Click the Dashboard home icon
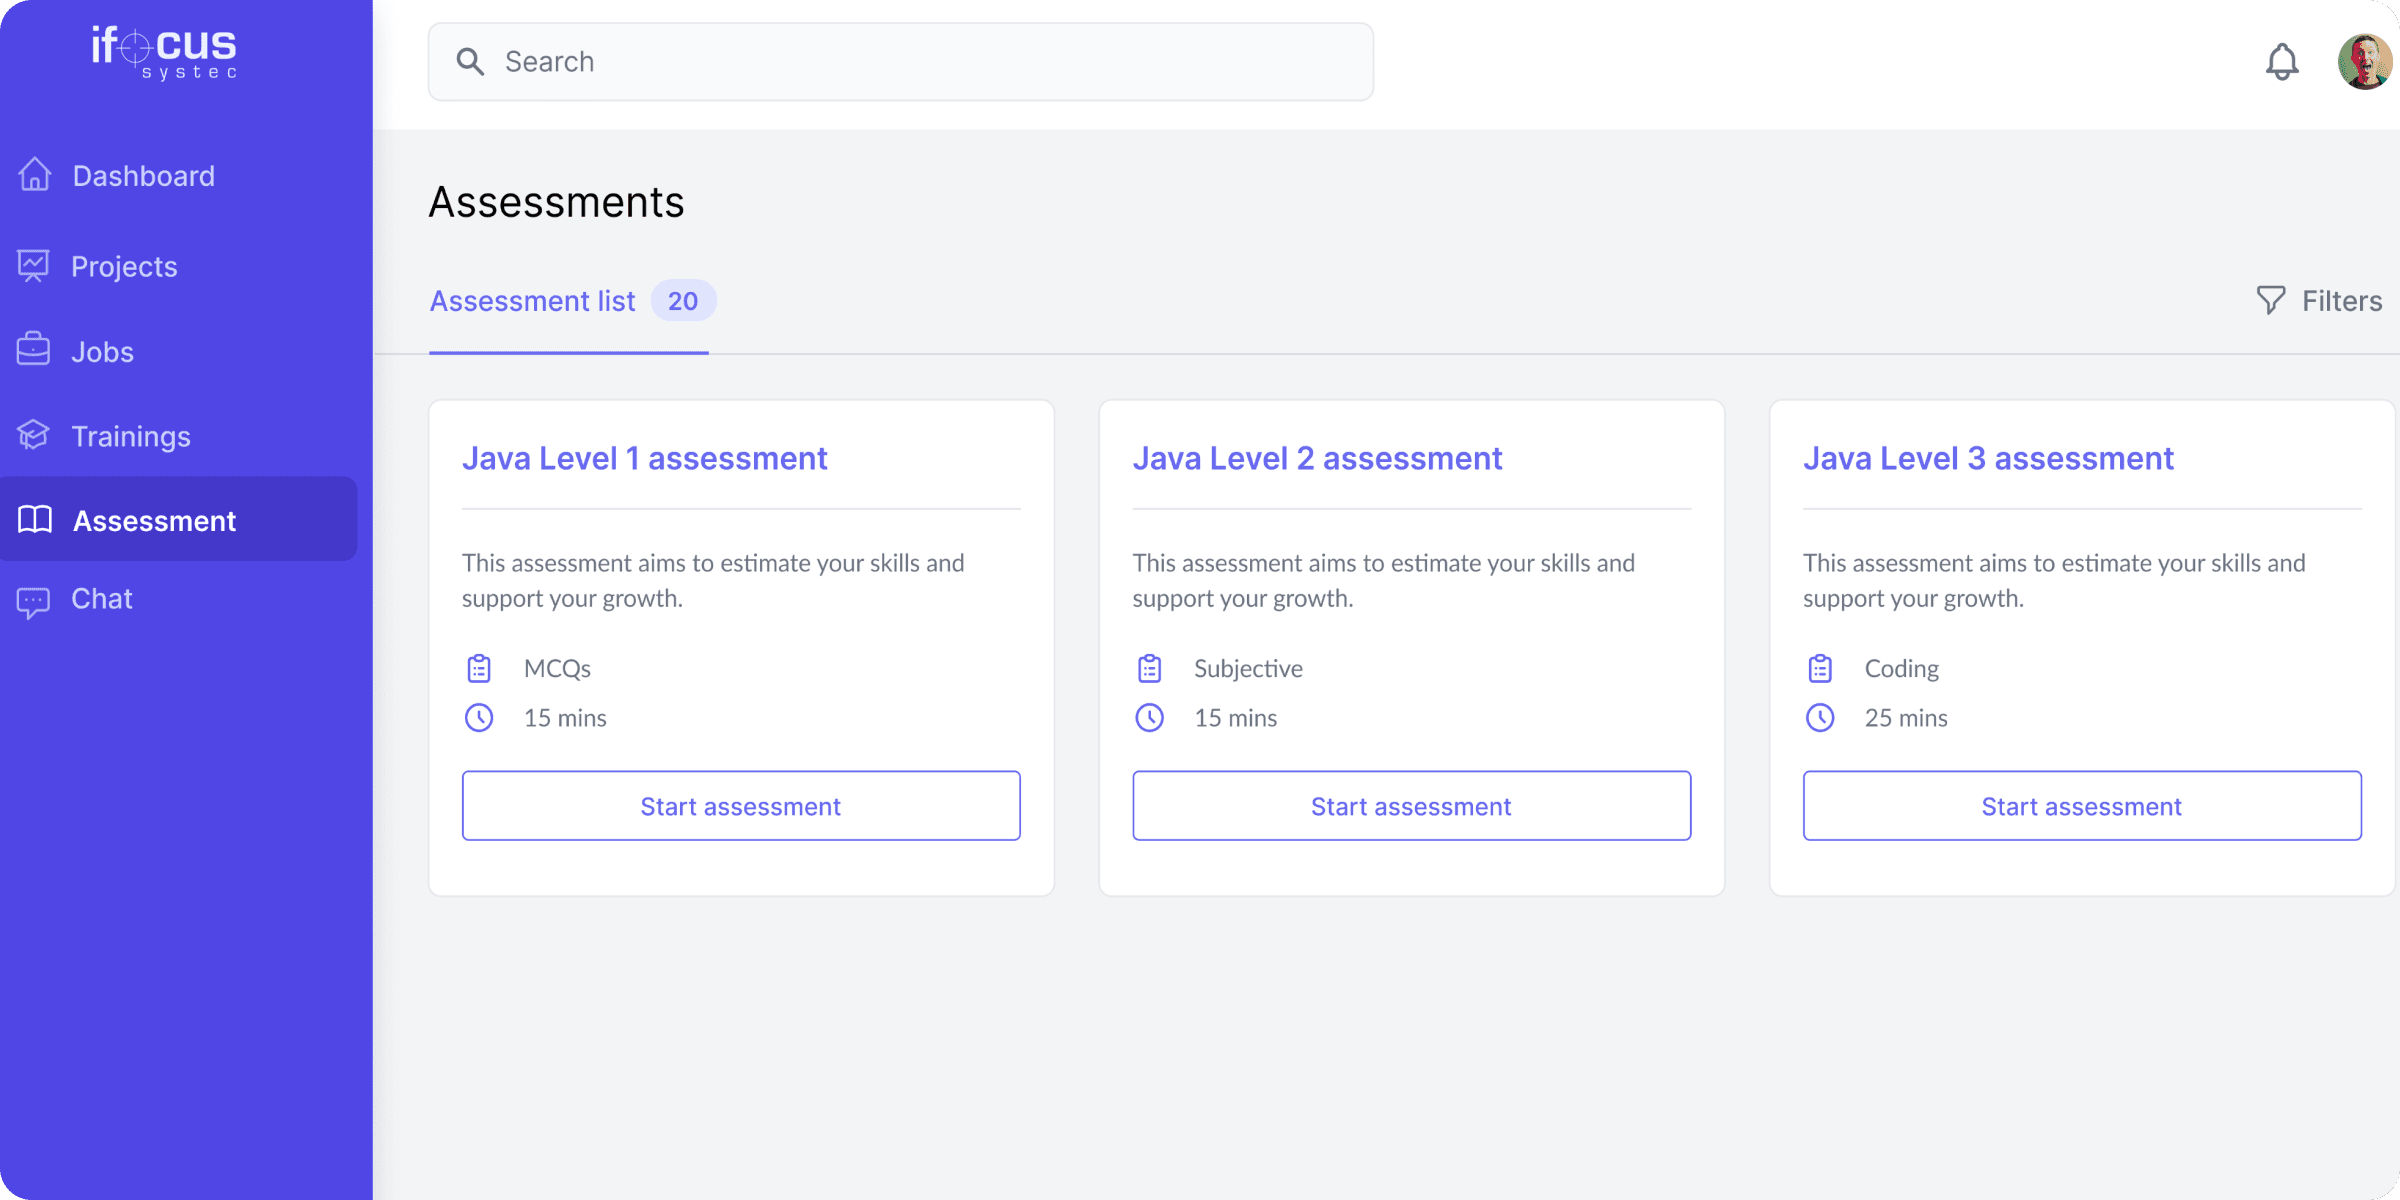The image size is (2400, 1200). coord(35,175)
